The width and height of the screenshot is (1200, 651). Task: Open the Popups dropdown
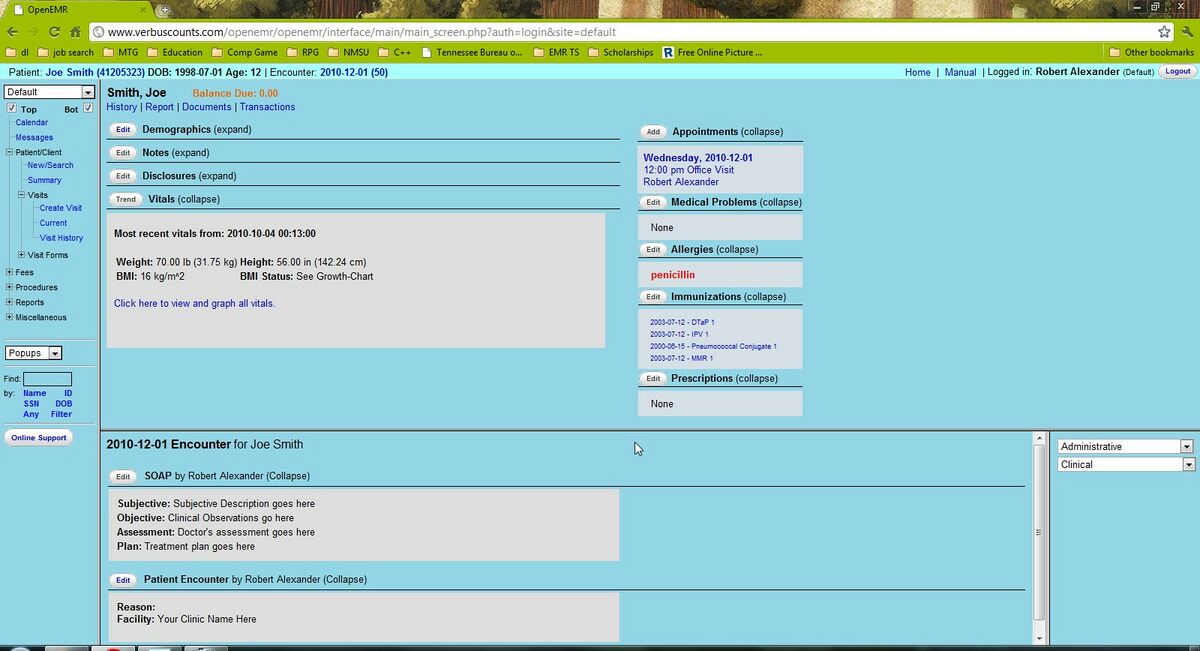(x=33, y=352)
